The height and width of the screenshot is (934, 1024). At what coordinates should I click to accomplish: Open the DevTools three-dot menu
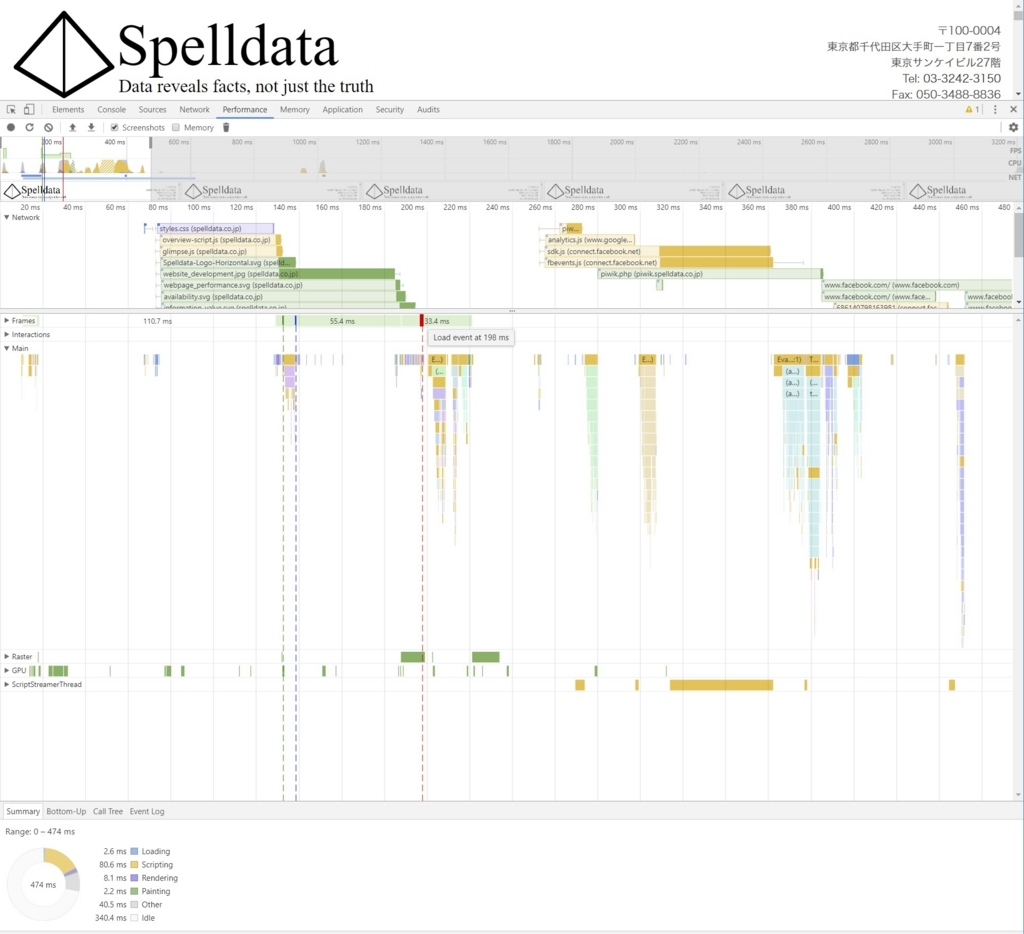(x=995, y=110)
